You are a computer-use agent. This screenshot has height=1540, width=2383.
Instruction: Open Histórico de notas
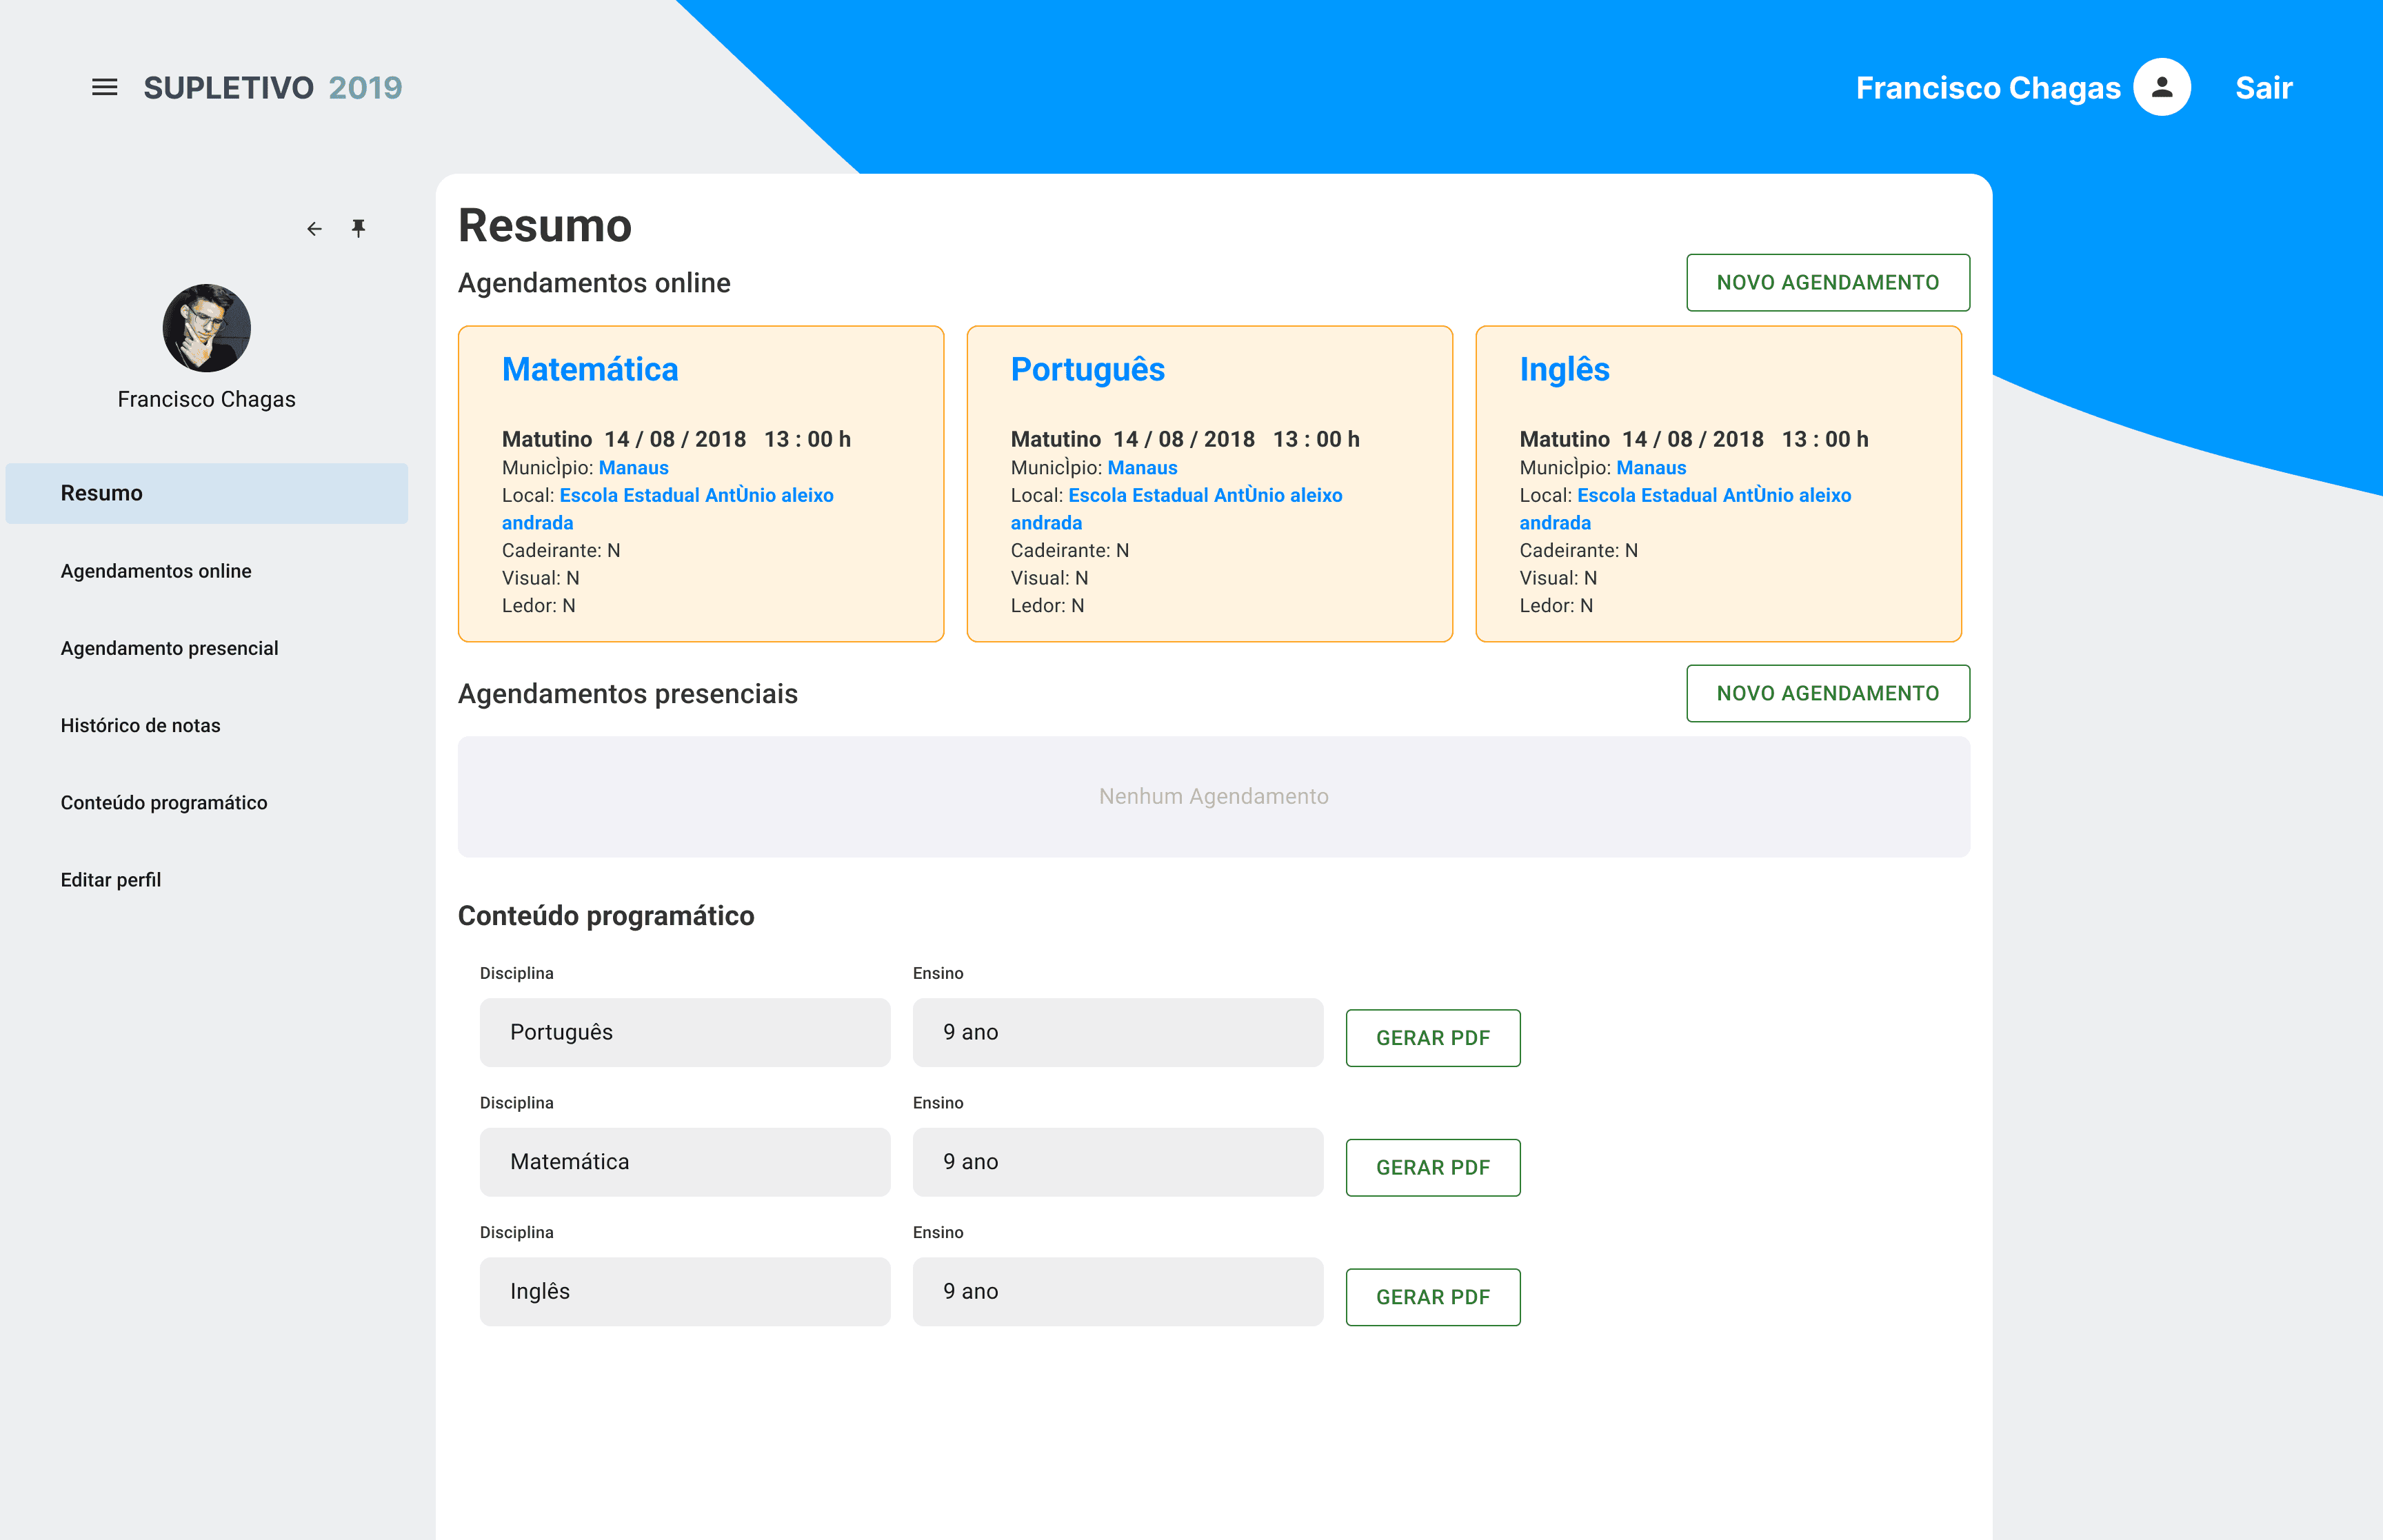point(140,725)
